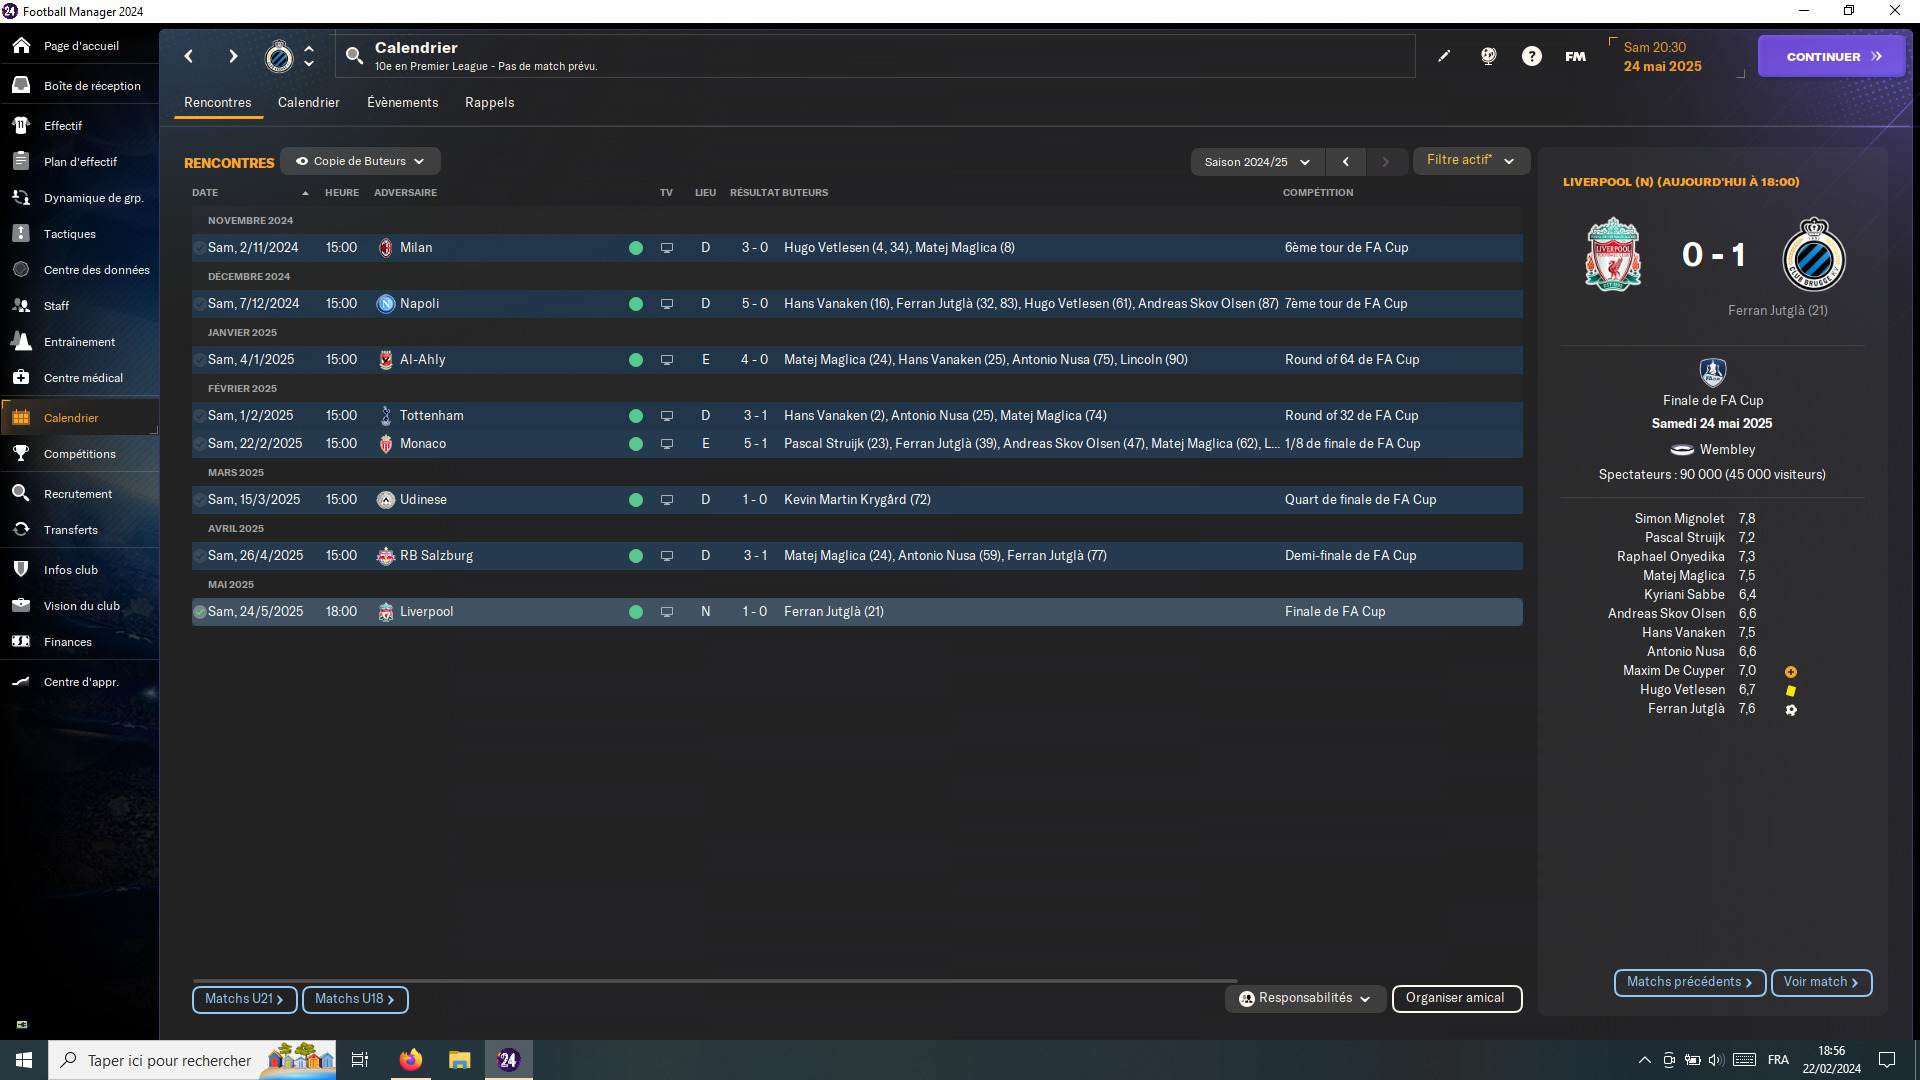Toggle the TV icon on Napoli row

pyautogui.click(x=667, y=304)
